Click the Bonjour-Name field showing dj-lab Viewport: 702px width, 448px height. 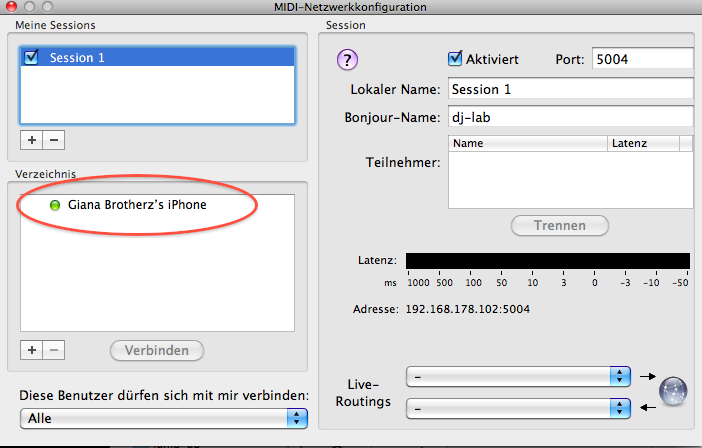[x=570, y=117]
